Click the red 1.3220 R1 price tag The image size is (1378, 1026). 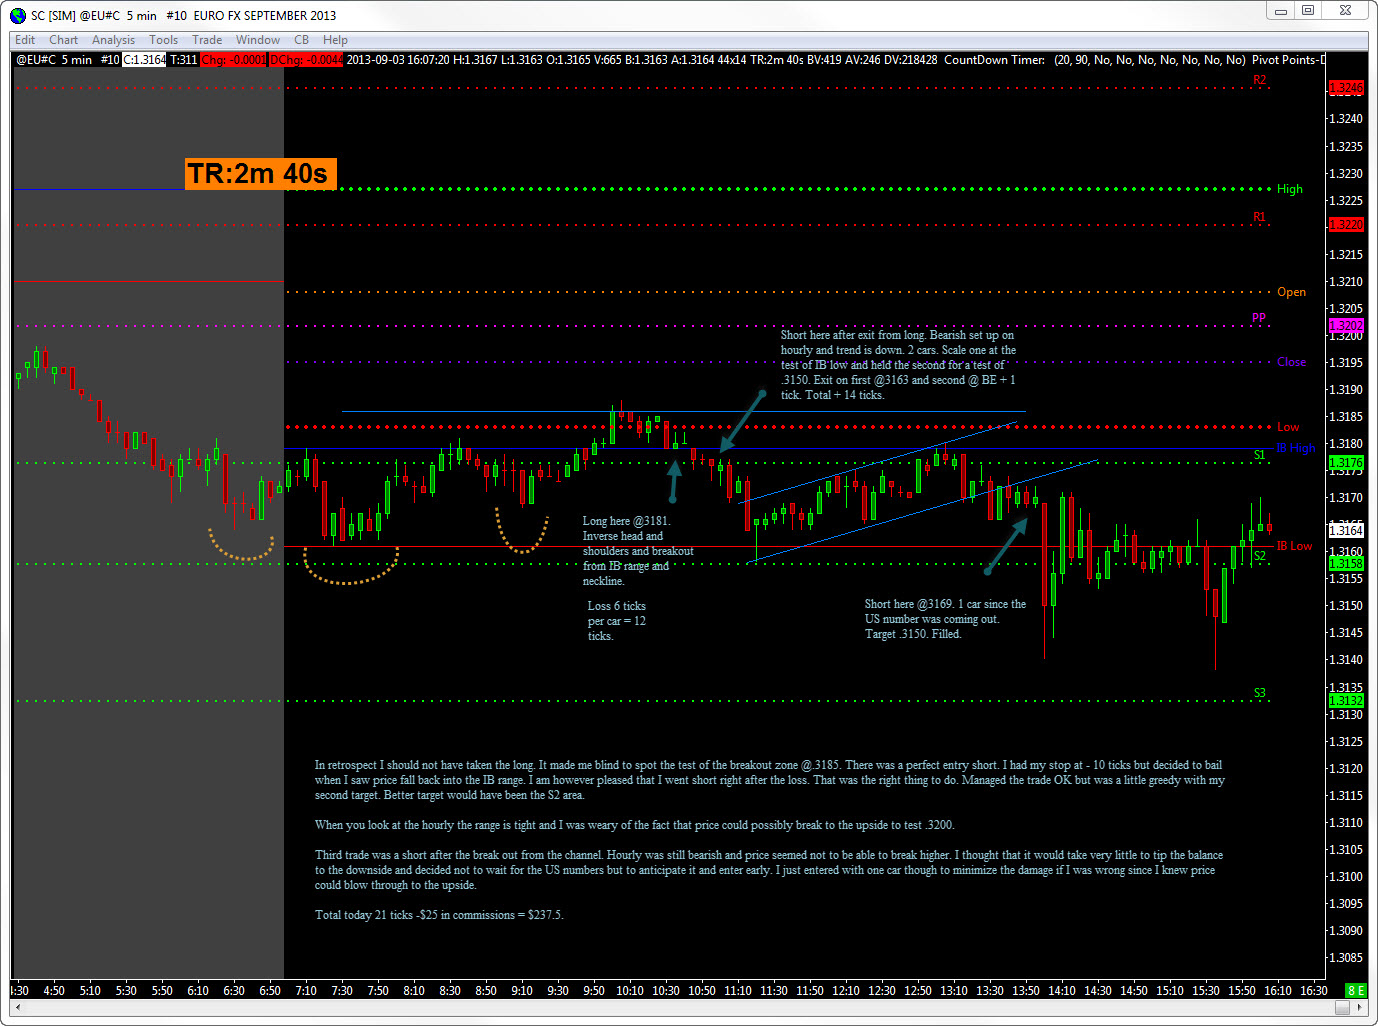(1346, 225)
